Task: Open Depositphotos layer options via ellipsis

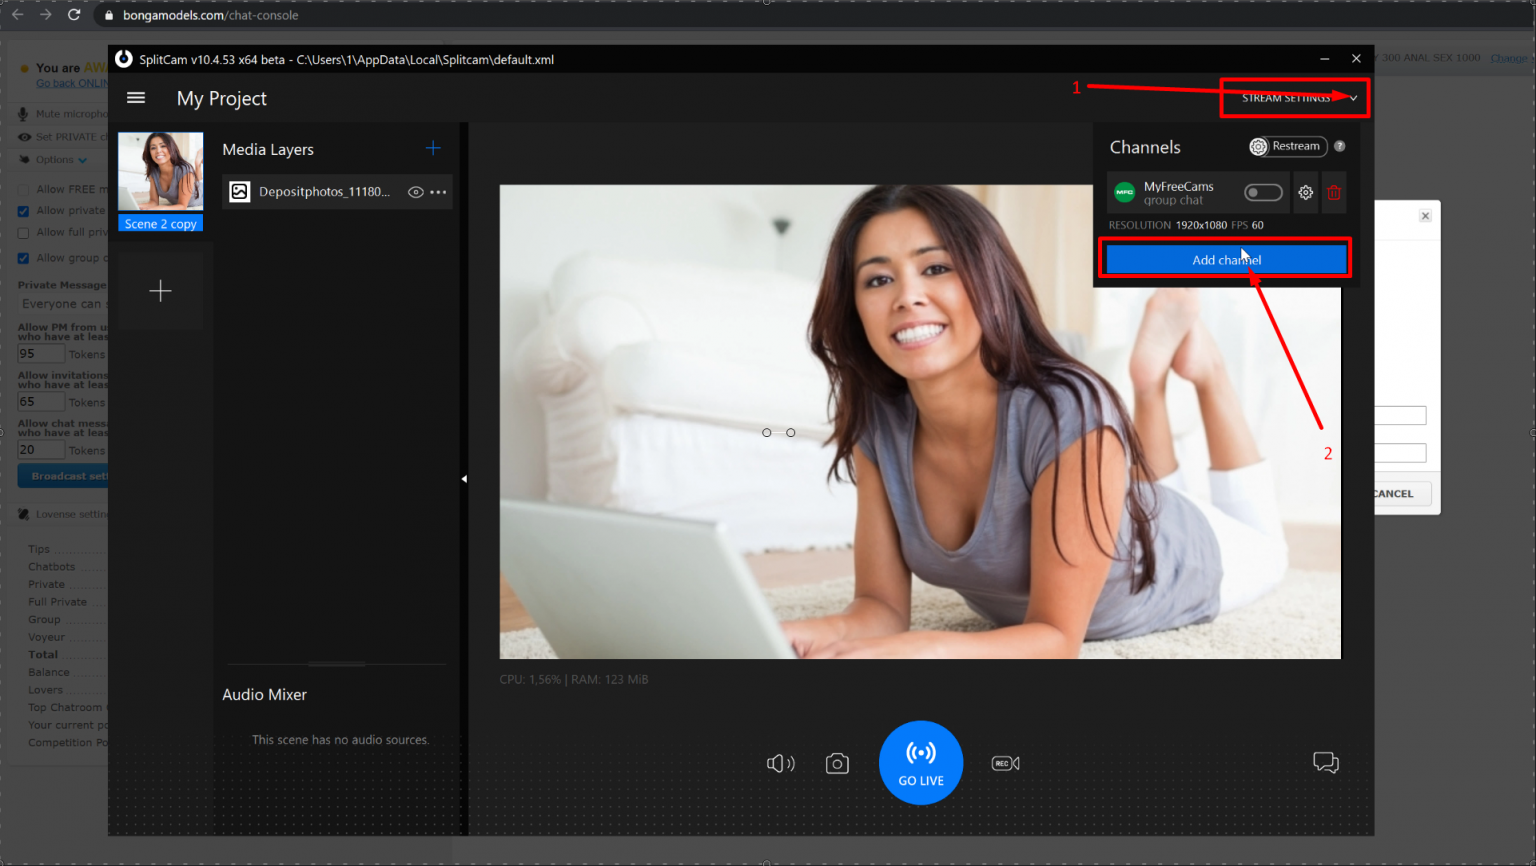Action: pos(438,192)
